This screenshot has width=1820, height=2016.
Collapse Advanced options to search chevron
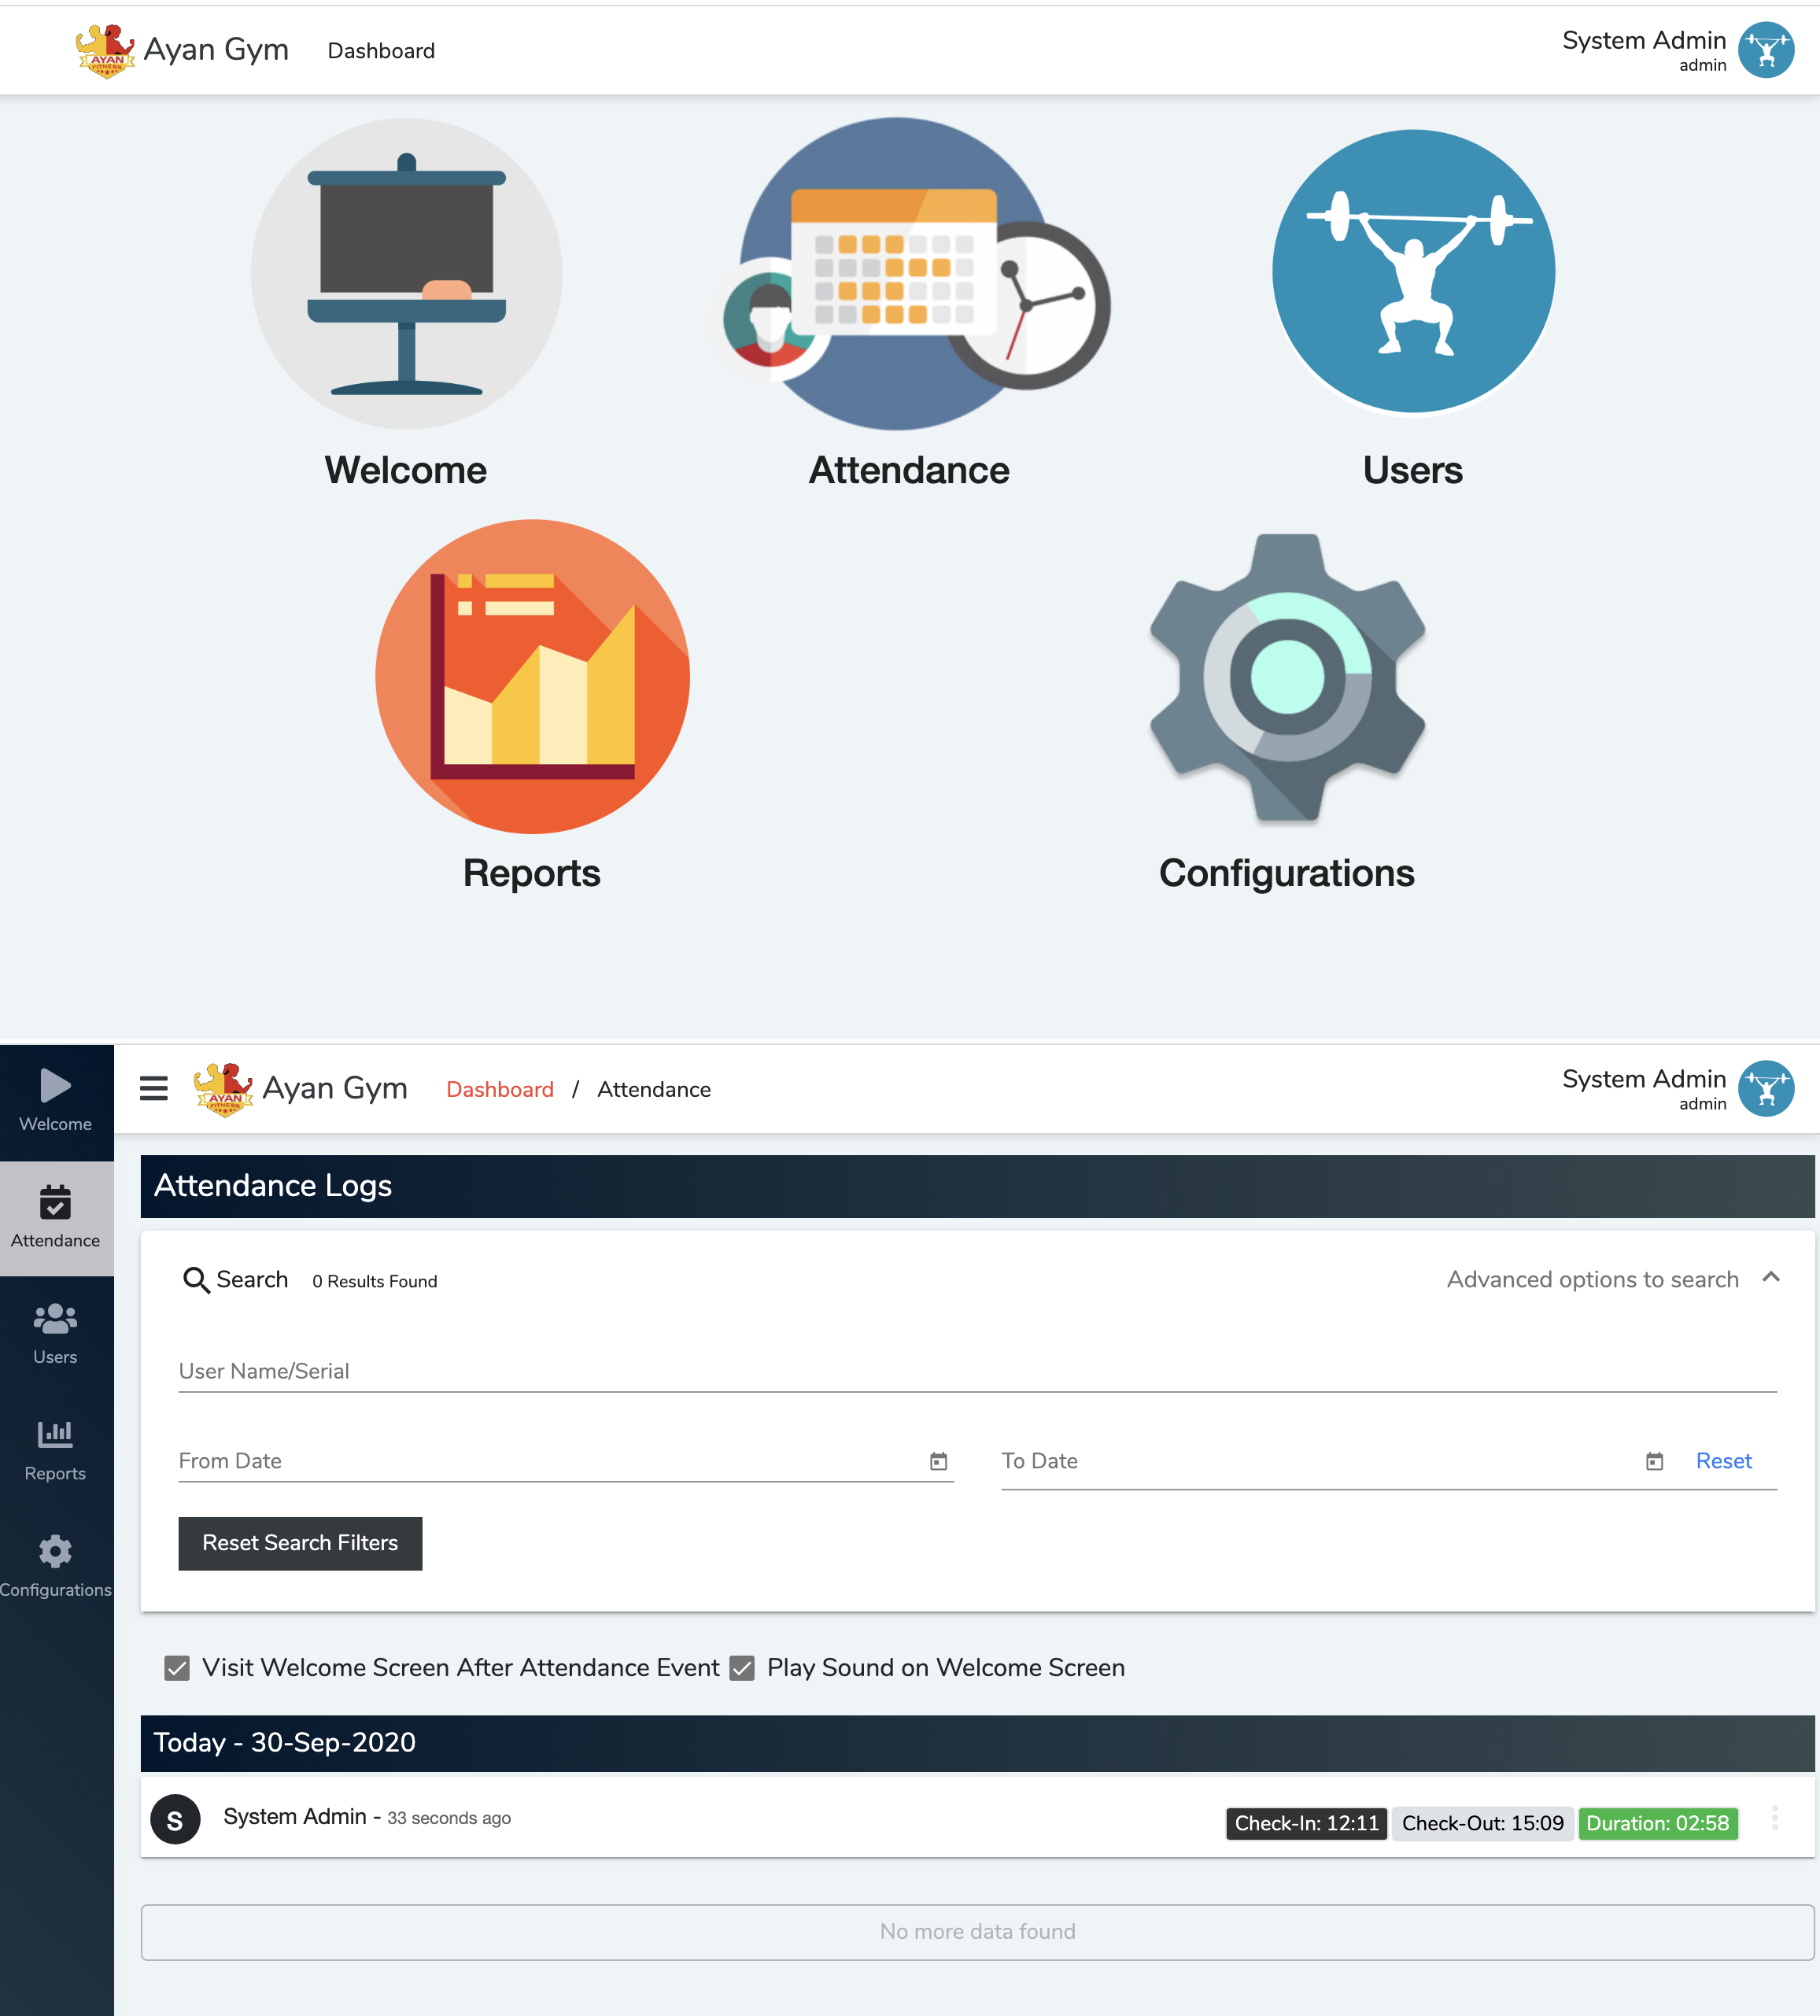(x=1771, y=1277)
